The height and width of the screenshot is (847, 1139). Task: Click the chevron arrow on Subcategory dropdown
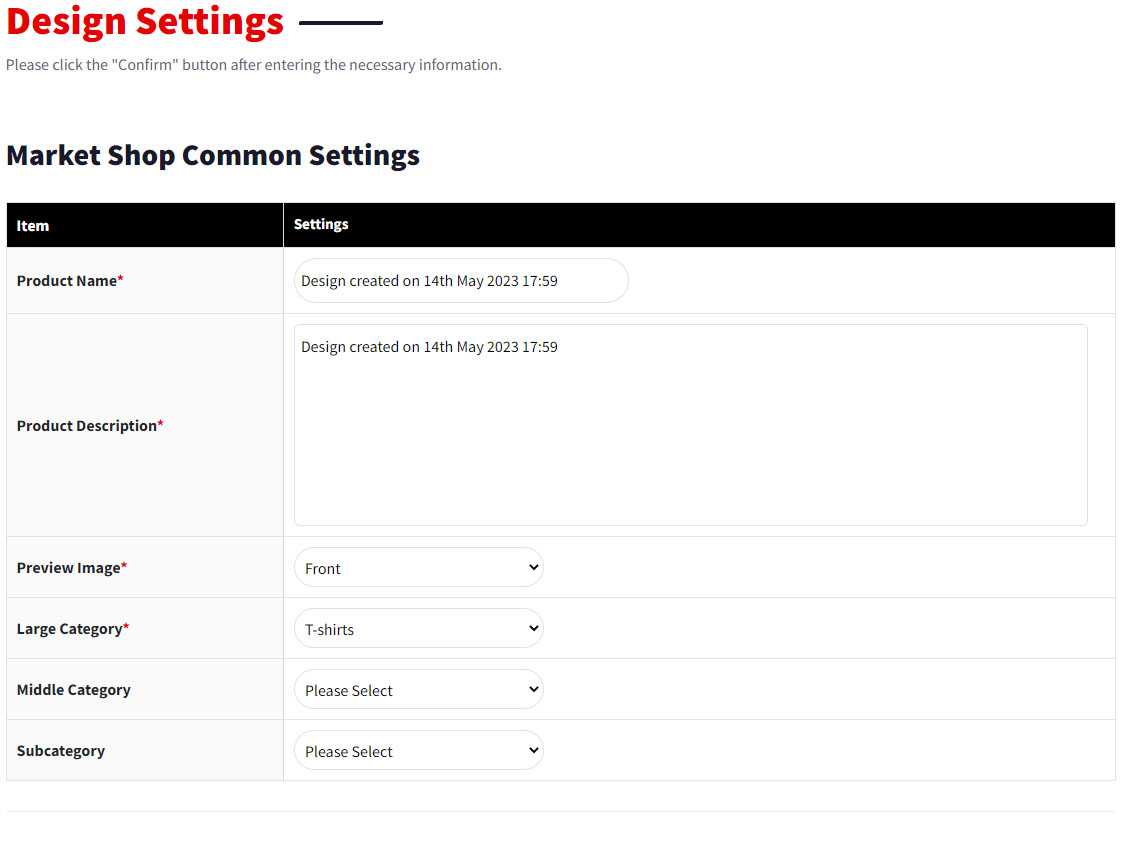coord(532,751)
